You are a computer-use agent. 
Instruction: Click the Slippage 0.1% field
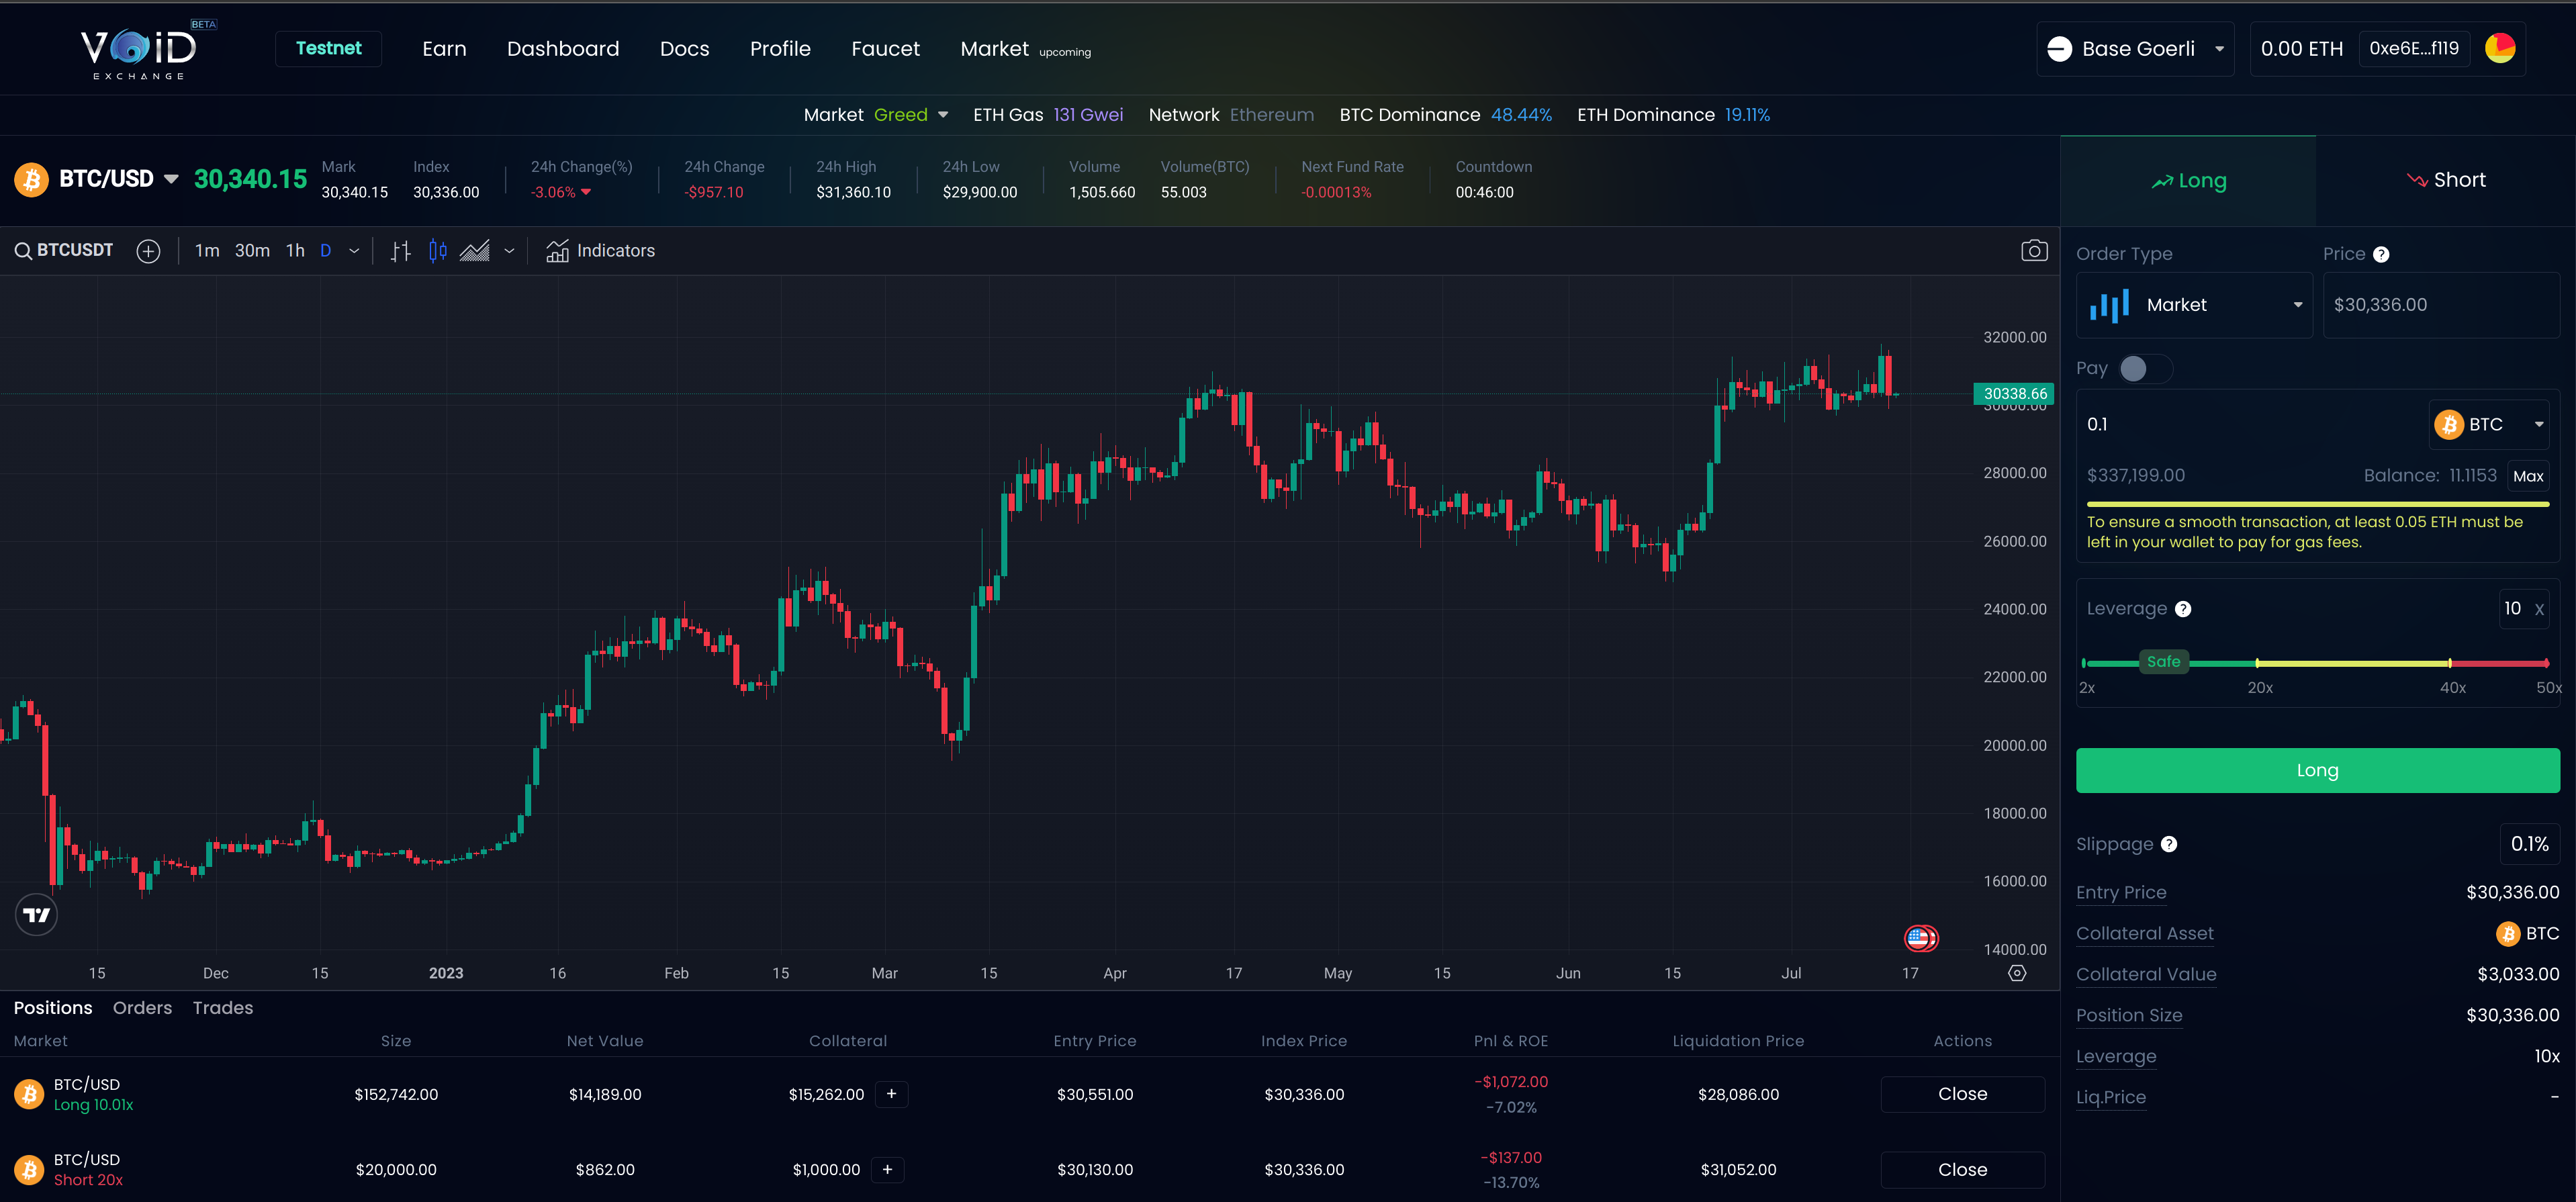coord(2529,844)
